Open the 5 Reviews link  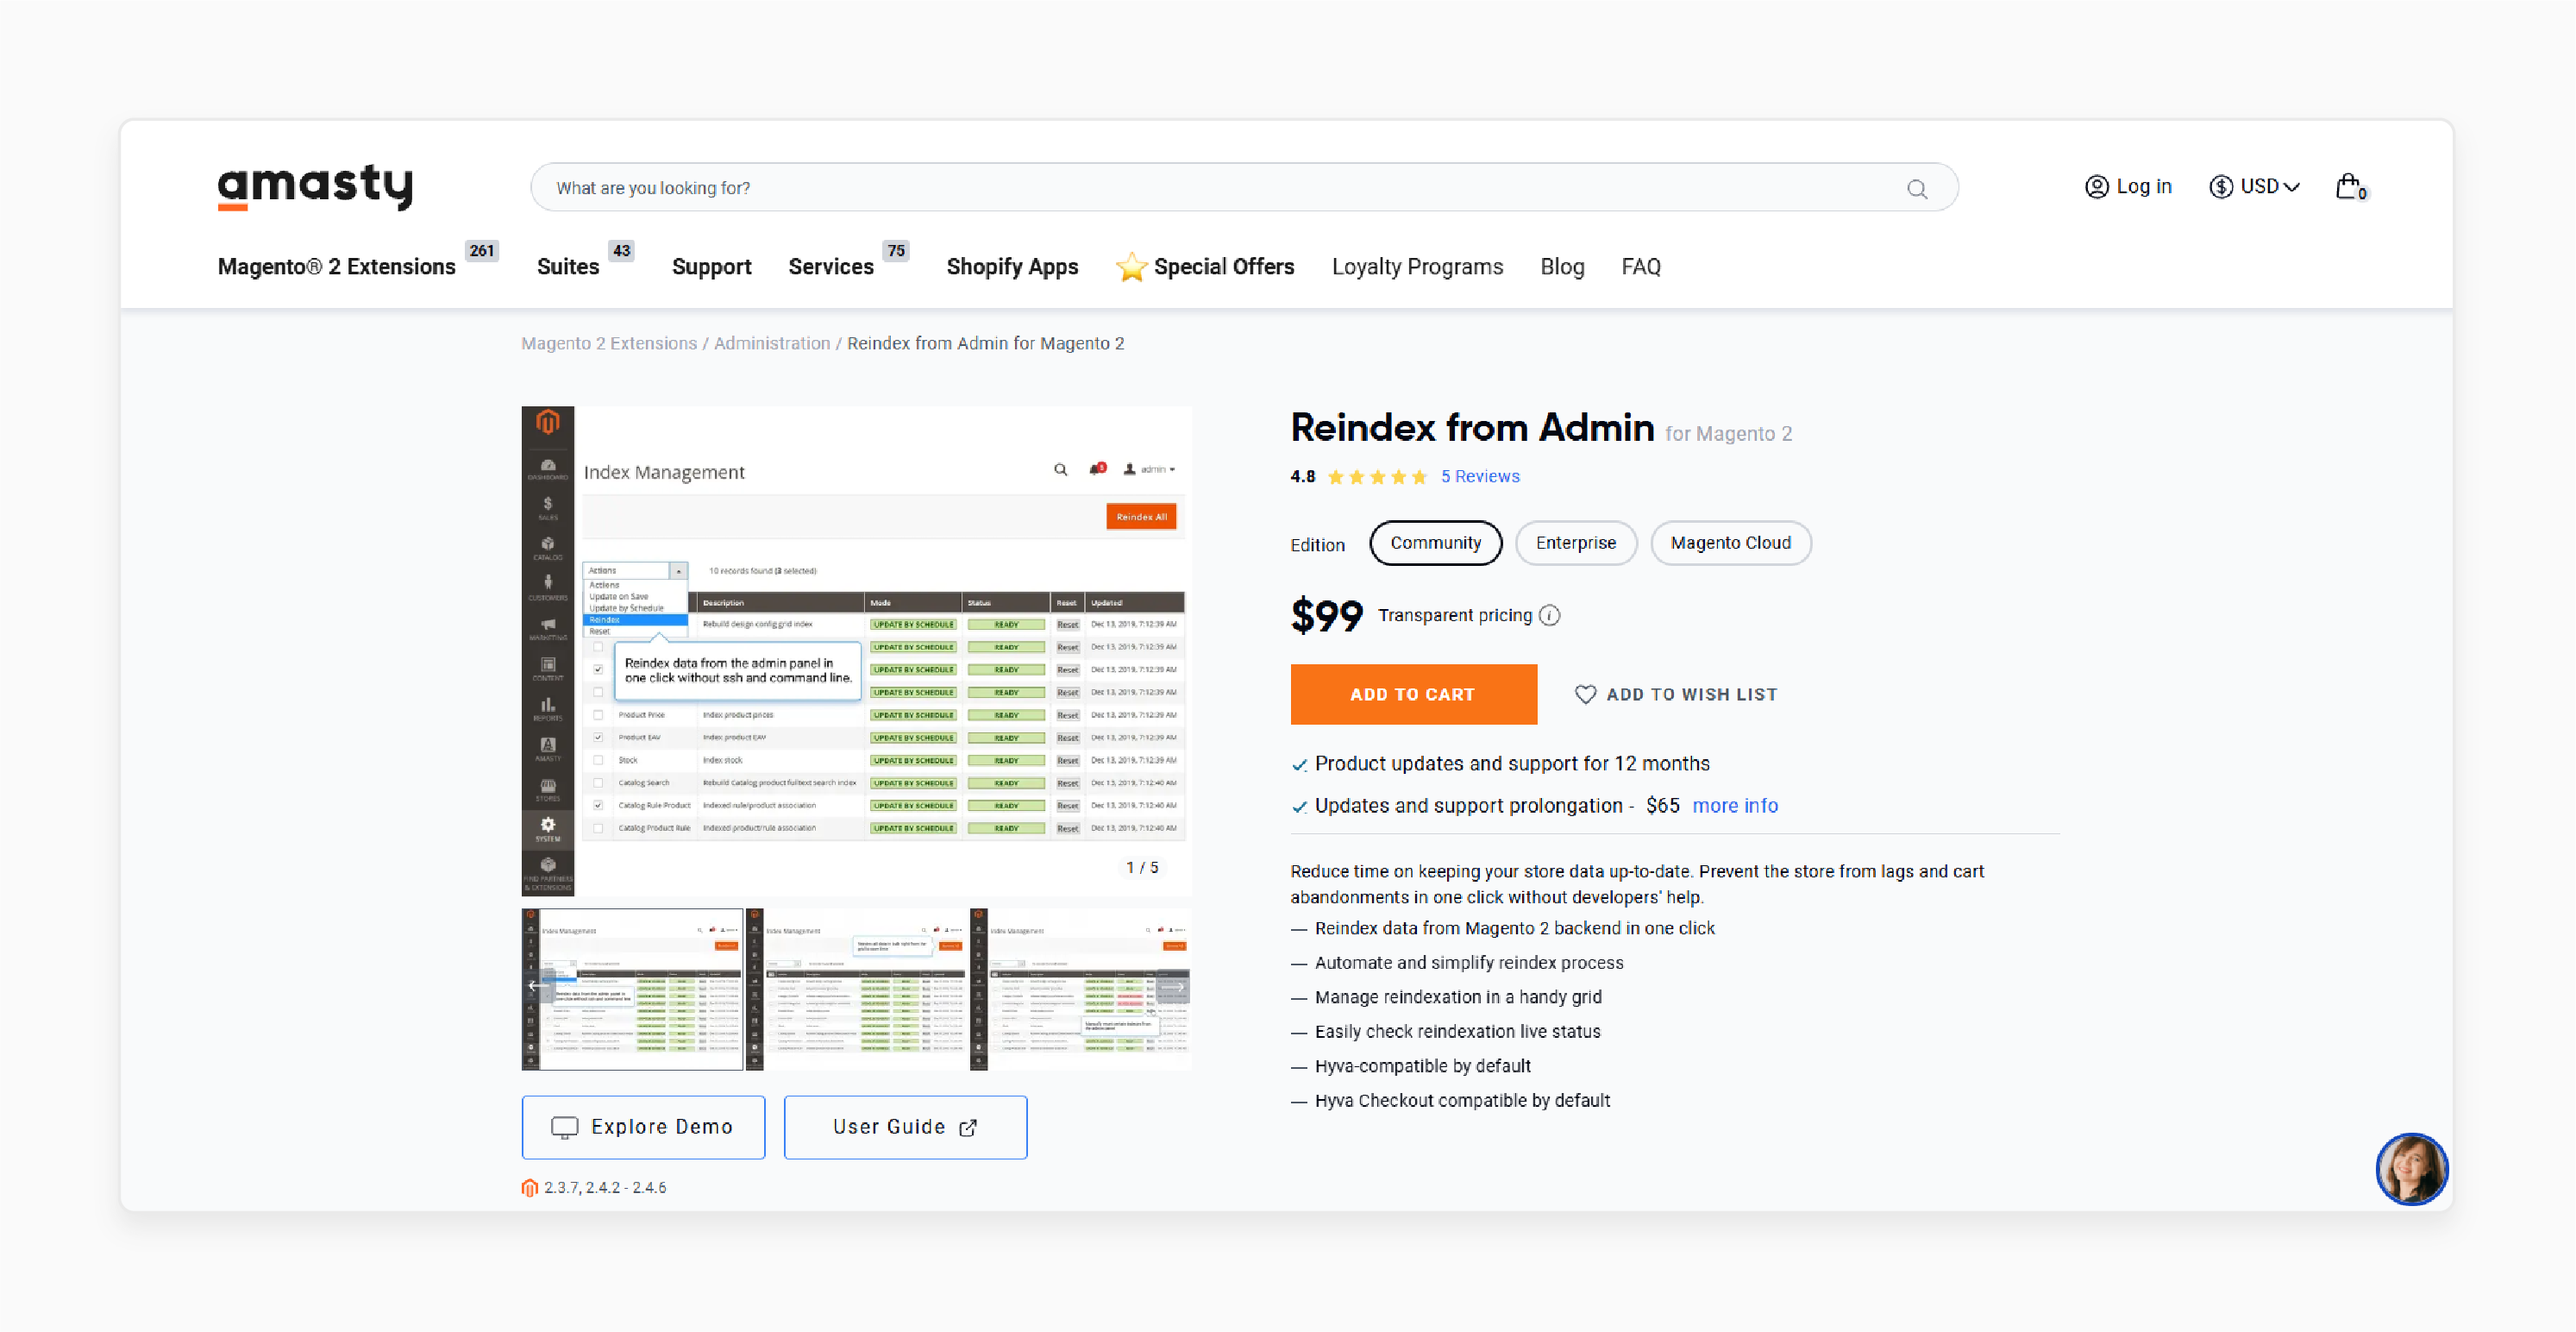(1480, 476)
